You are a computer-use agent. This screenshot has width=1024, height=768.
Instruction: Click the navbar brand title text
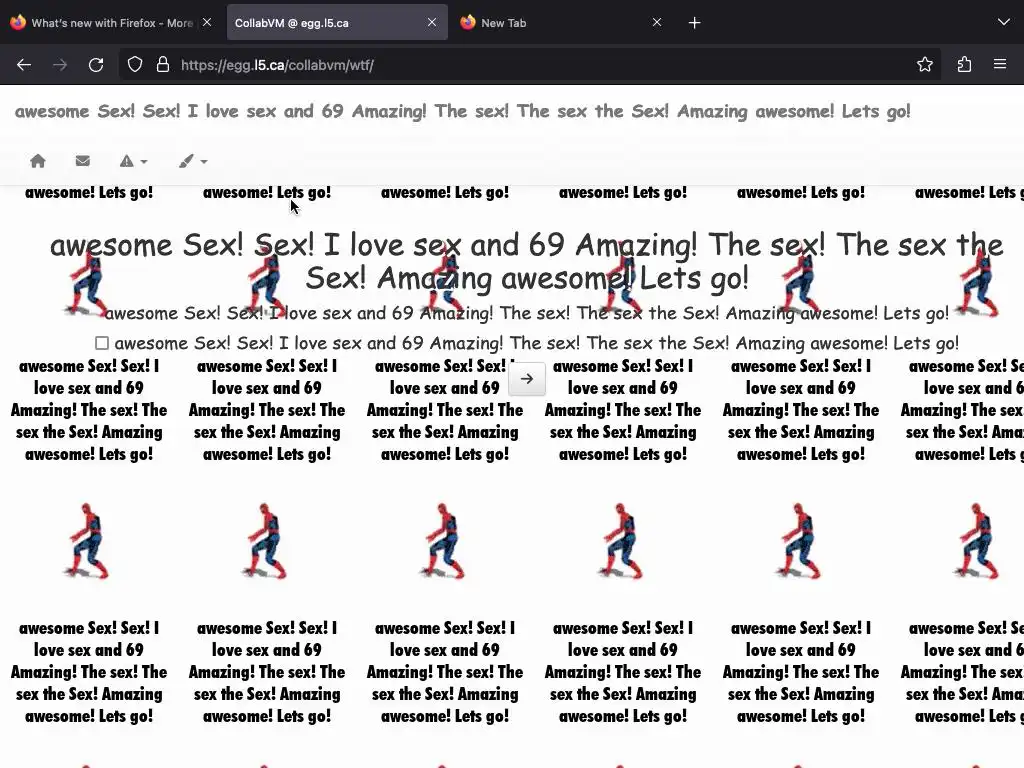[x=462, y=111]
